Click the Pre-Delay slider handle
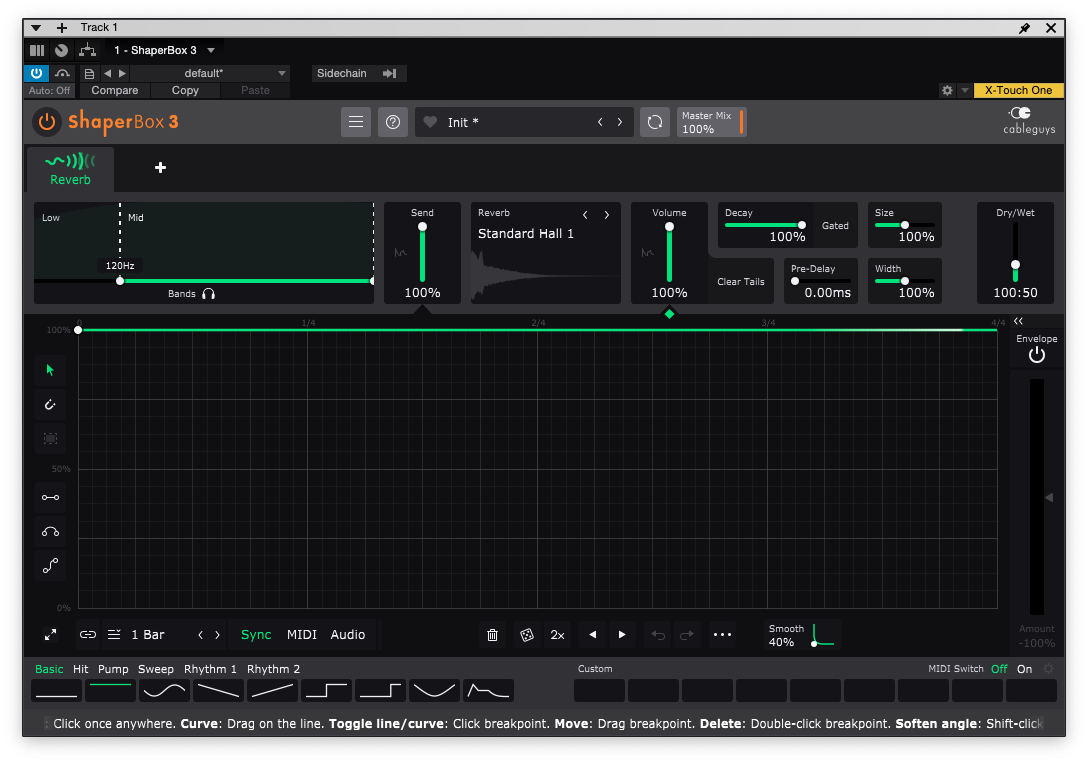The image size is (1088, 763). 795,281
